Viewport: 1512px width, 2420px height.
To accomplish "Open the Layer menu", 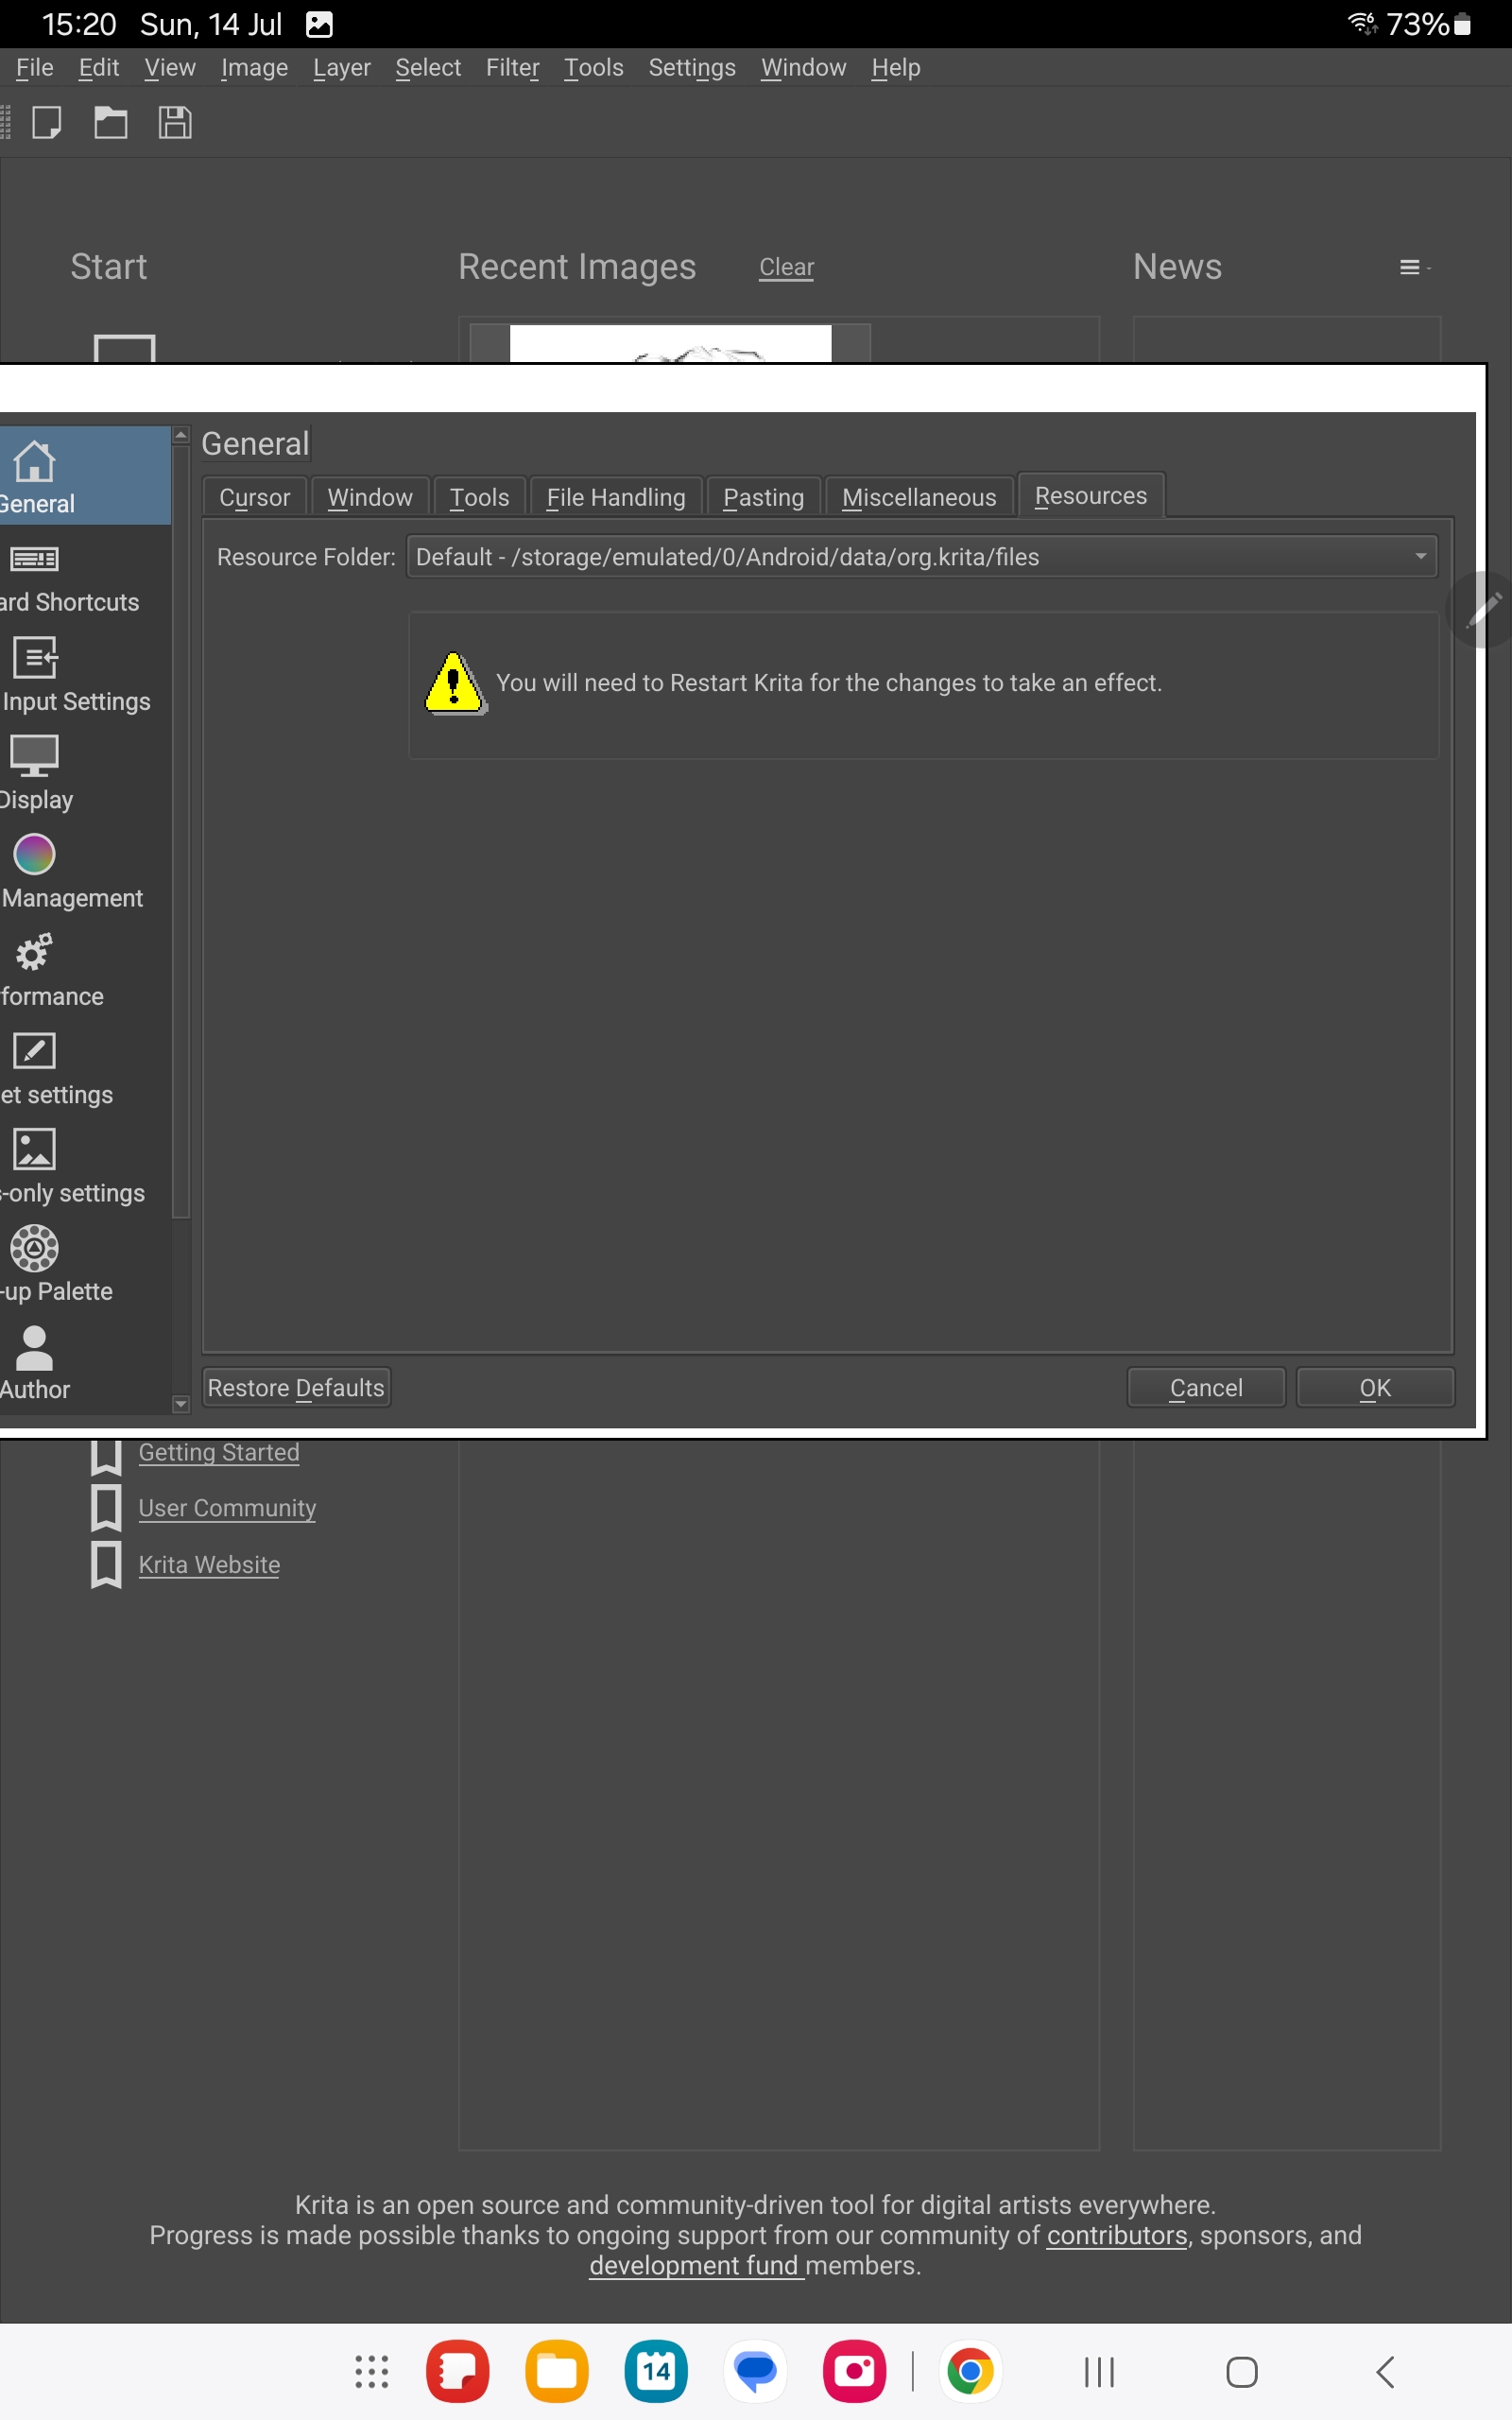I will [342, 68].
